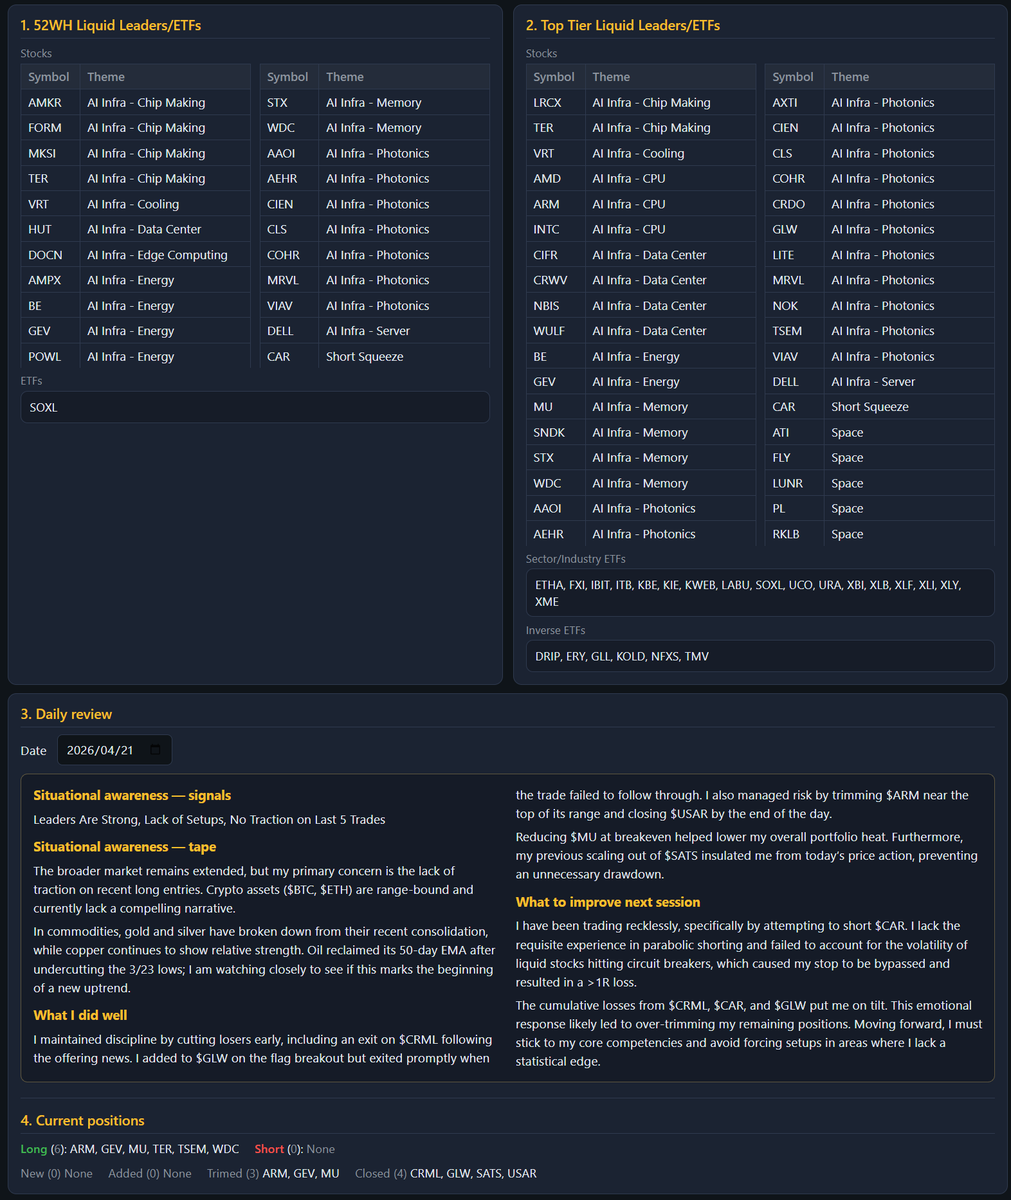Select the PL symbol cell
Screen dimensions: 1011x1200
coord(794,509)
